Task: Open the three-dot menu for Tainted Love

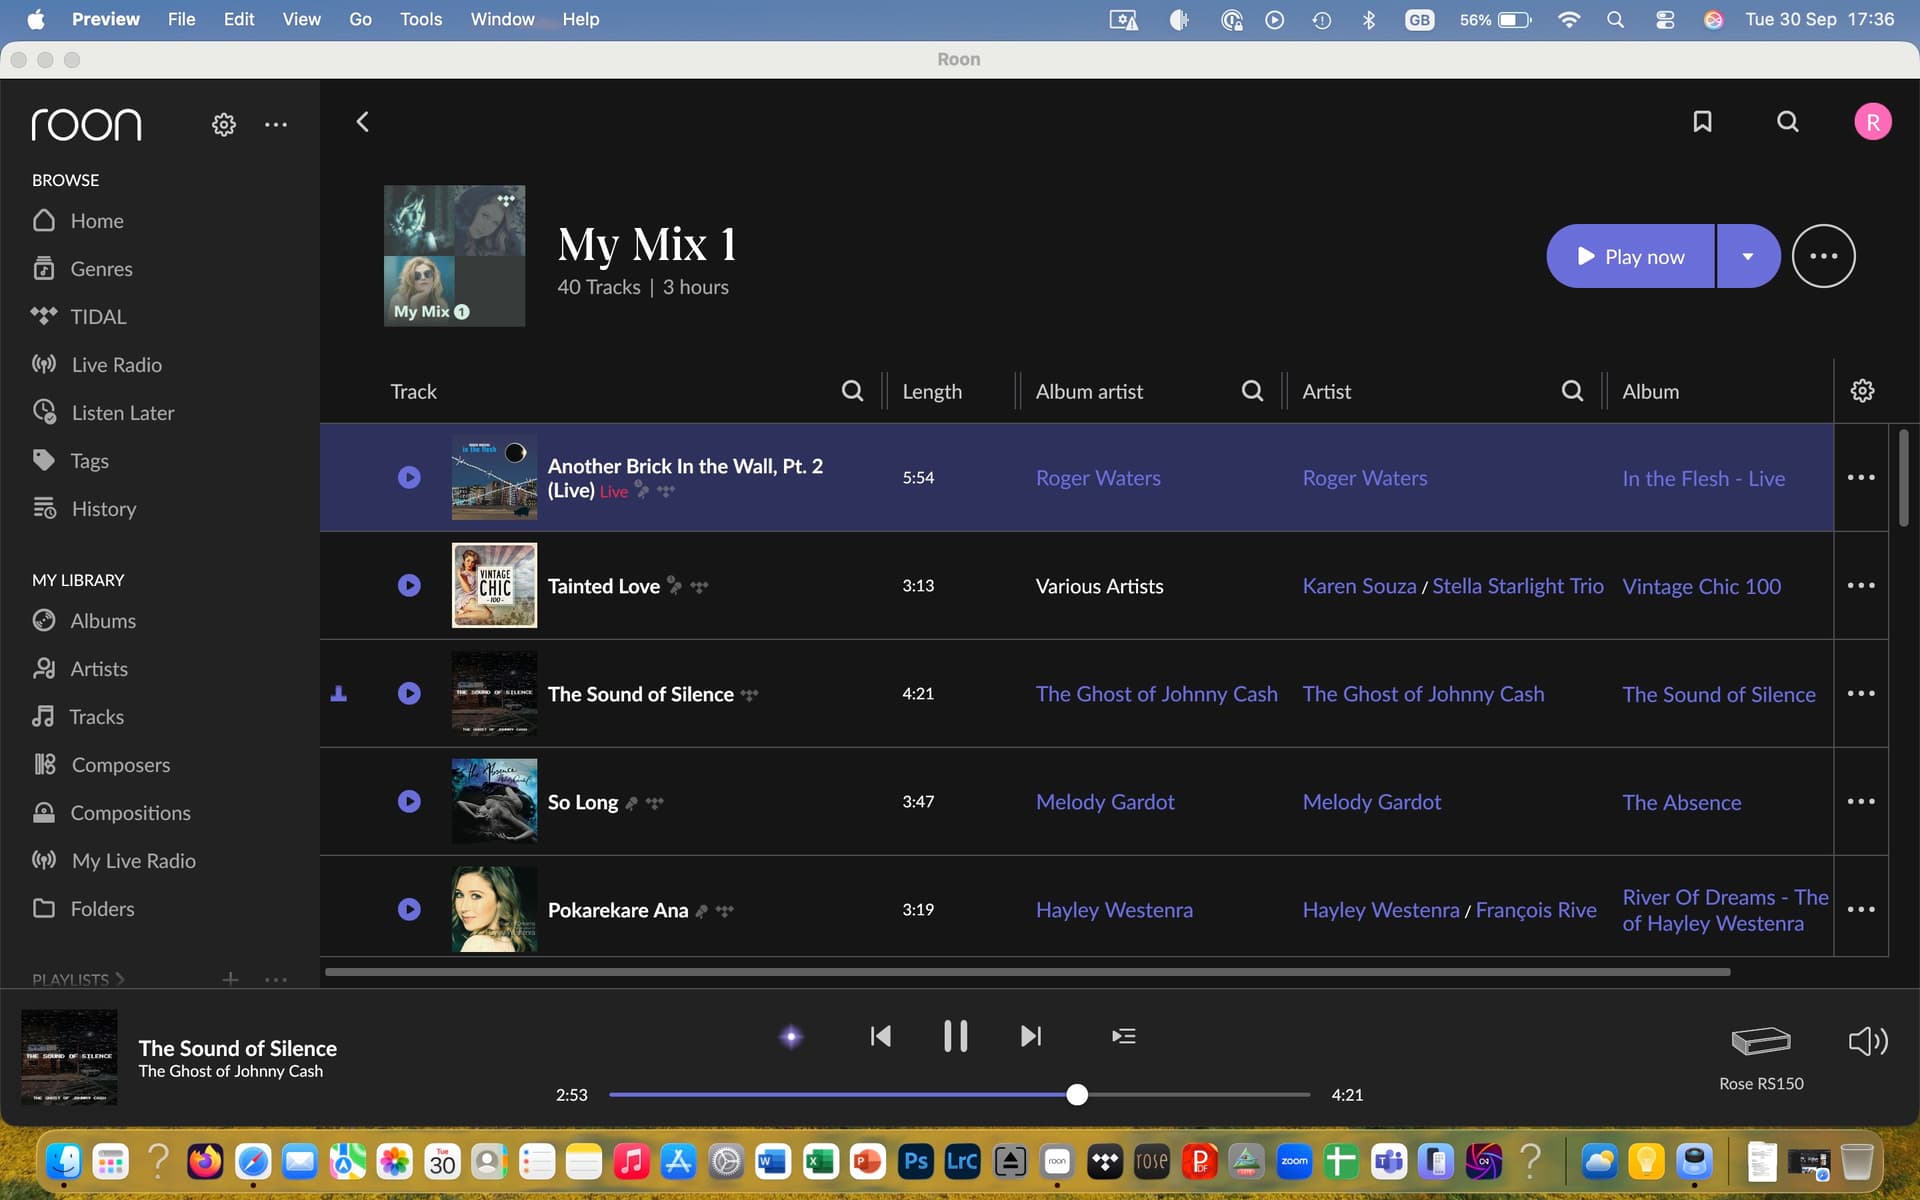Action: click(1860, 585)
